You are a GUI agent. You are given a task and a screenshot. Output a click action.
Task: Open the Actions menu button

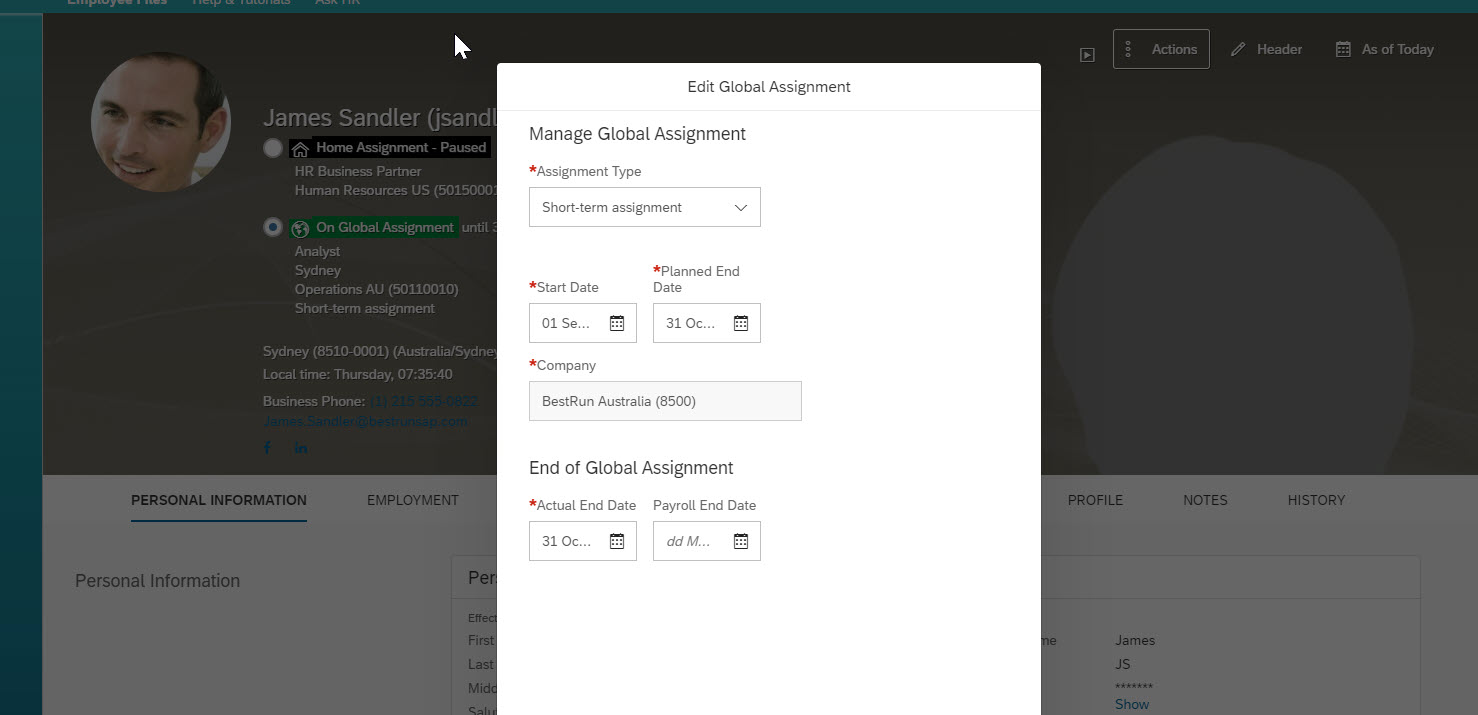pos(1161,49)
